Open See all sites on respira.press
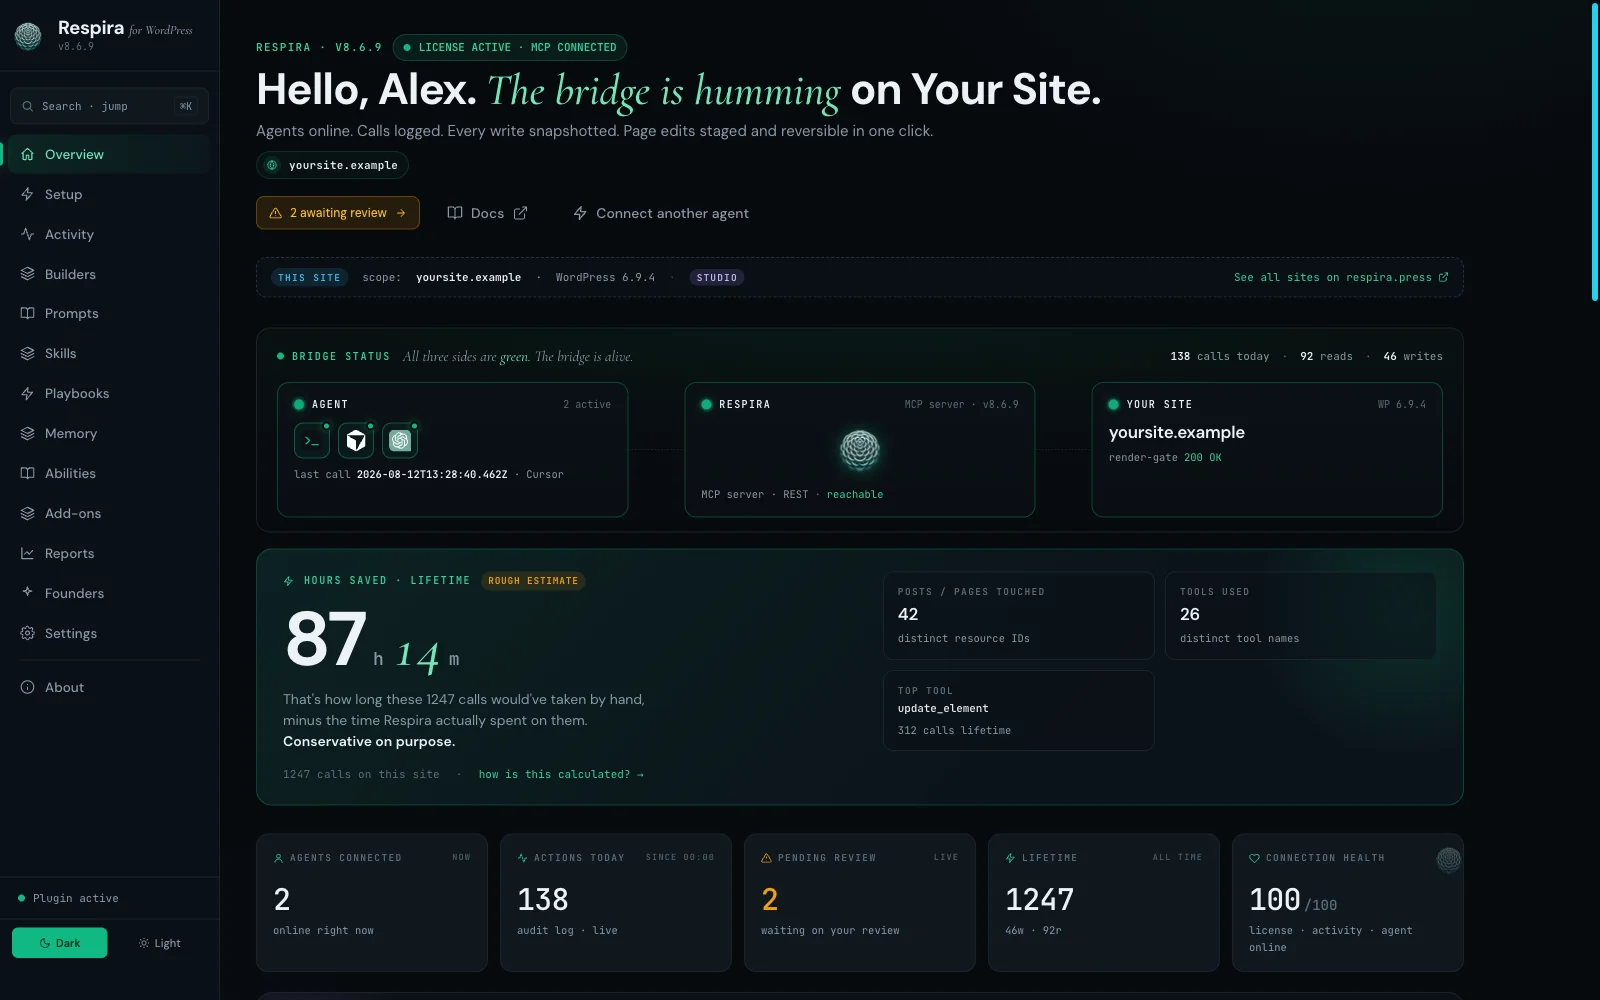 (1340, 277)
